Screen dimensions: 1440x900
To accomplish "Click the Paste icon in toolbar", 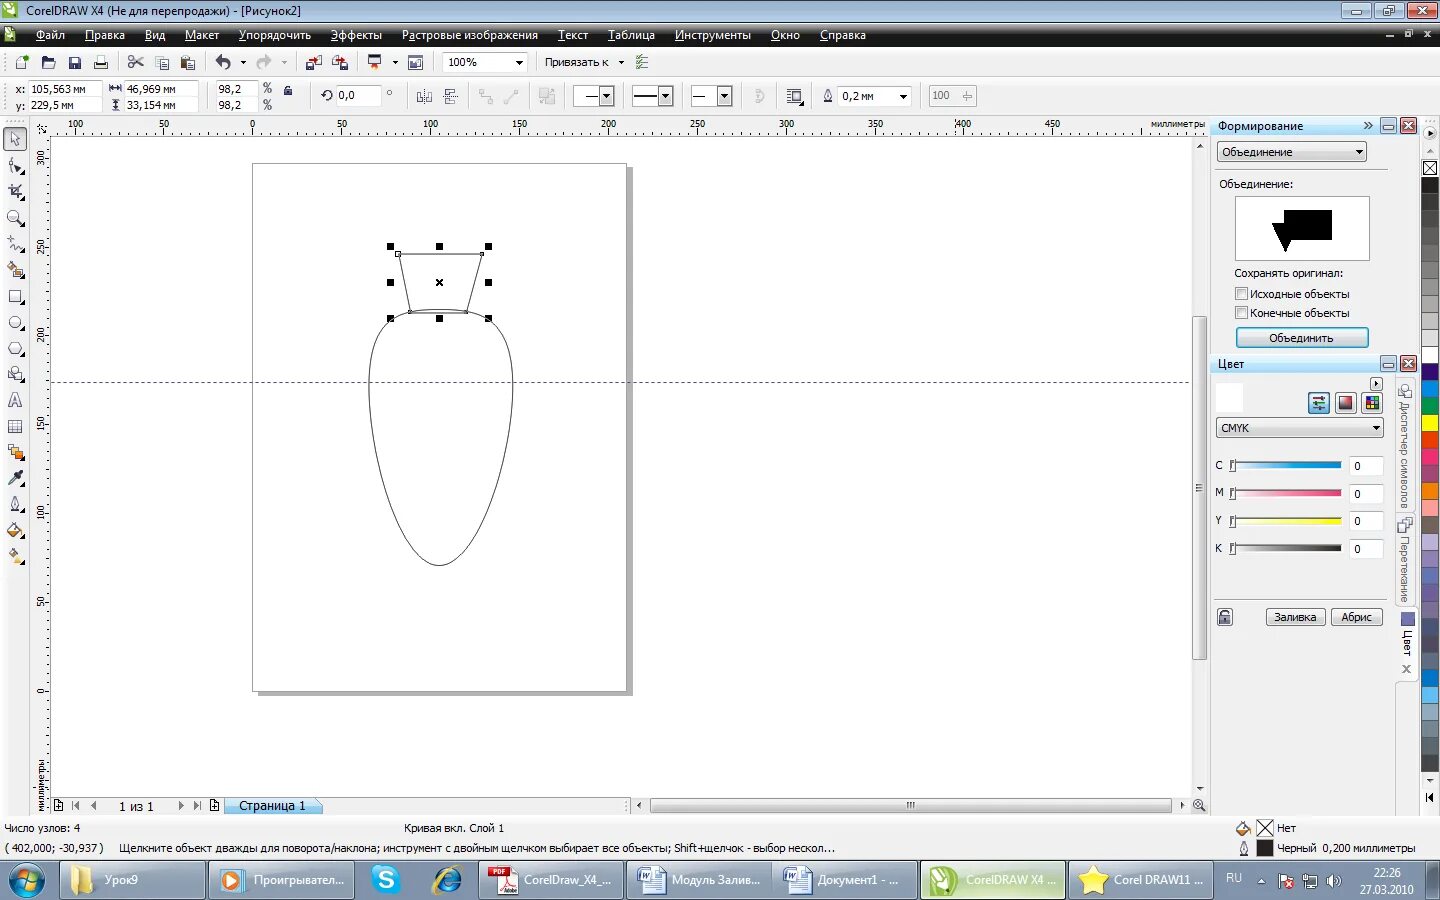I will pyautogui.click(x=187, y=62).
